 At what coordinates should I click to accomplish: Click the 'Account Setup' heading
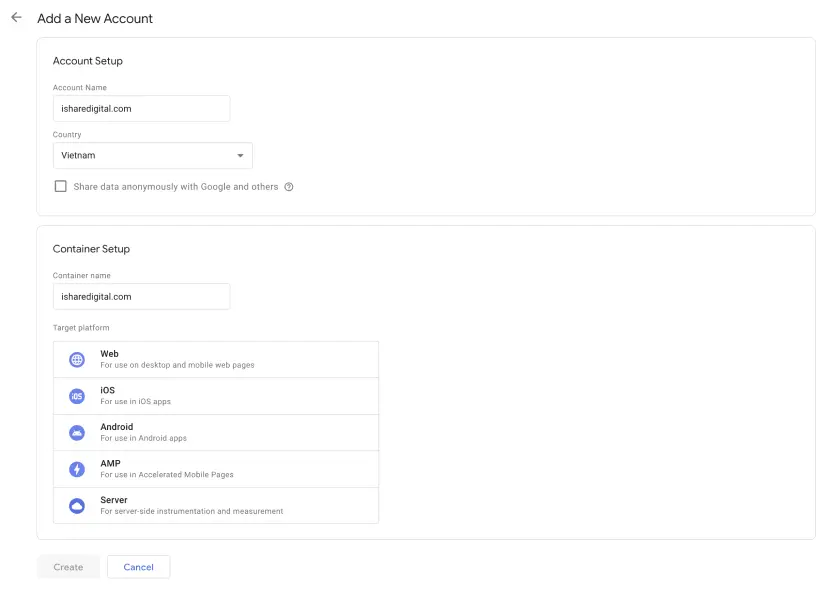point(88,61)
